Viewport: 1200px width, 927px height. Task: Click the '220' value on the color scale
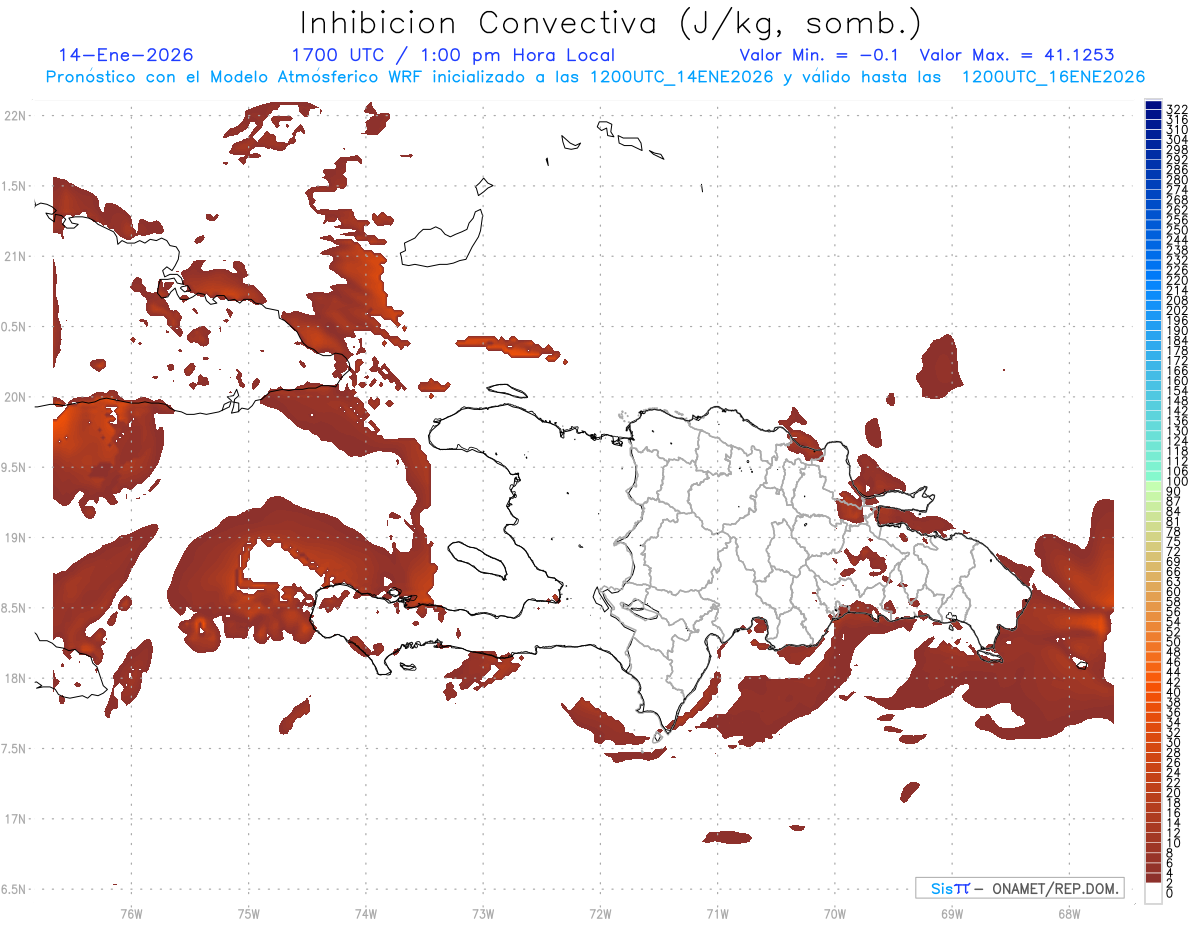pos(1177,280)
